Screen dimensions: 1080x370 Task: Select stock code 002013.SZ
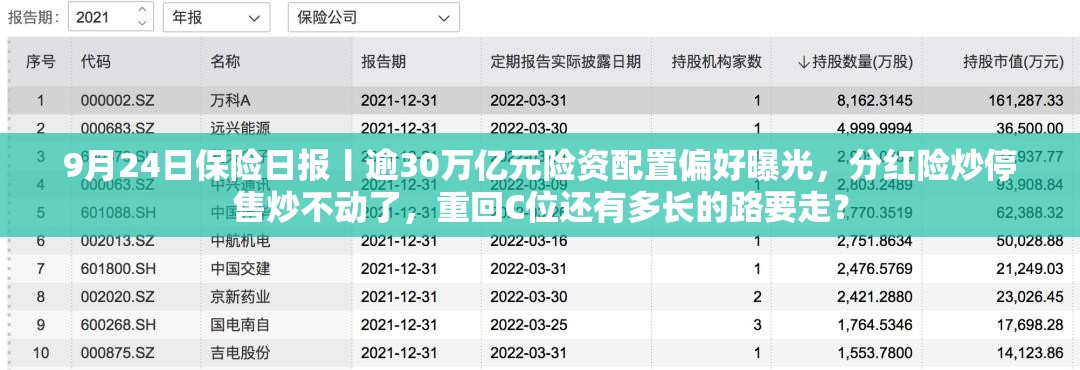click(x=118, y=240)
